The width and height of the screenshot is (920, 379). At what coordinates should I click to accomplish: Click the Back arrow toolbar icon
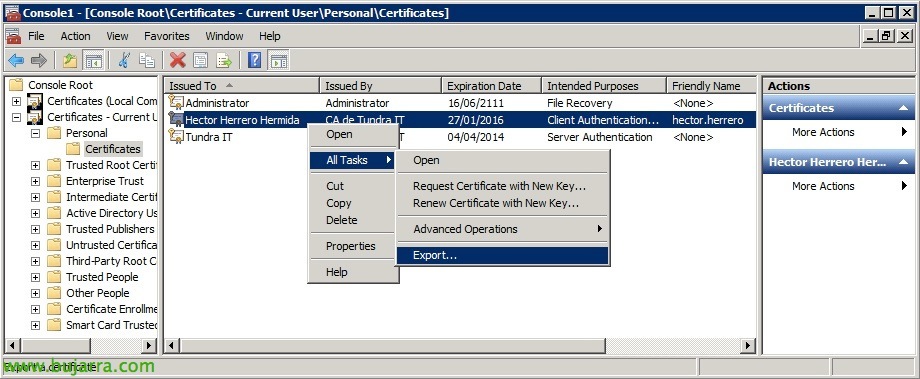[x=16, y=60]
